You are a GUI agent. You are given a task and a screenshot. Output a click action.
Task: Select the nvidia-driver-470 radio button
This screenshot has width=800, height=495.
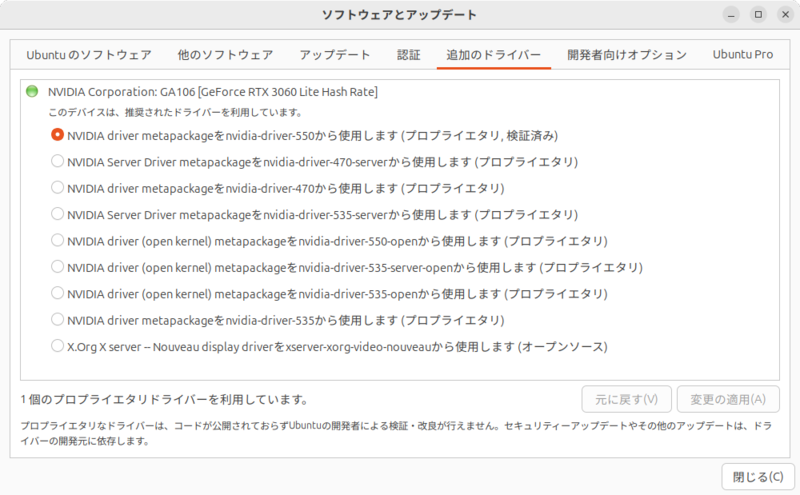click(57, 187)
